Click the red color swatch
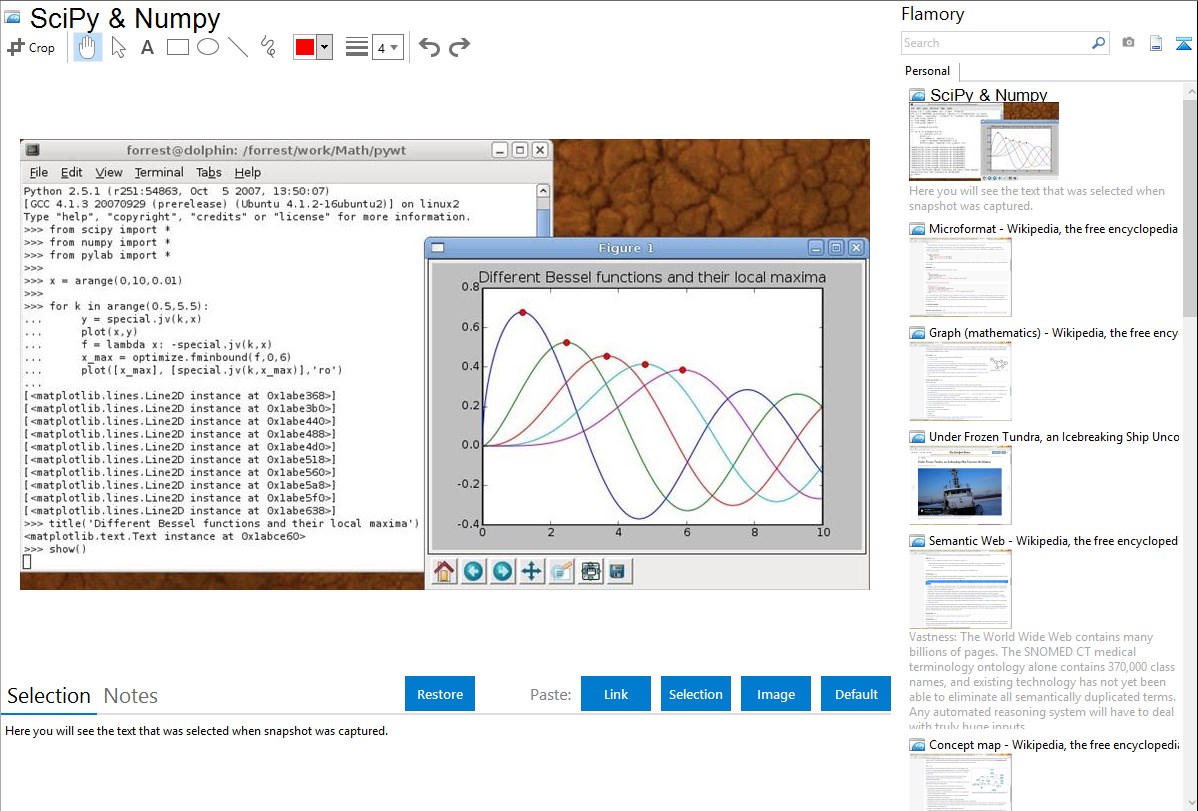The image size is (1198, 811). tap(305, 47)
